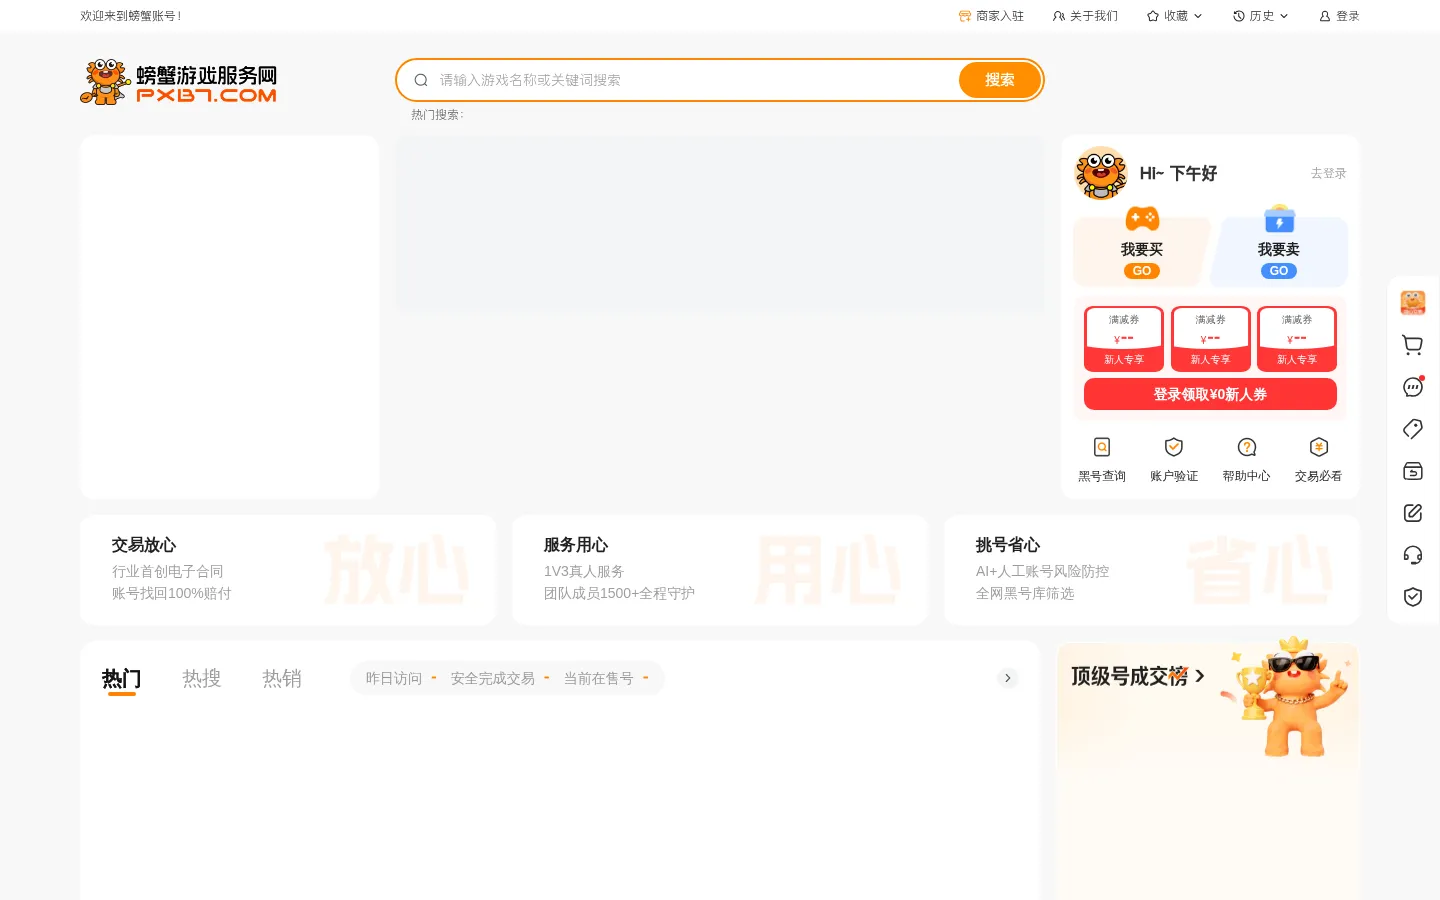Select 我要卖 card
The width and height of the screenshot is (1440, 900).
coord(1279,246)
